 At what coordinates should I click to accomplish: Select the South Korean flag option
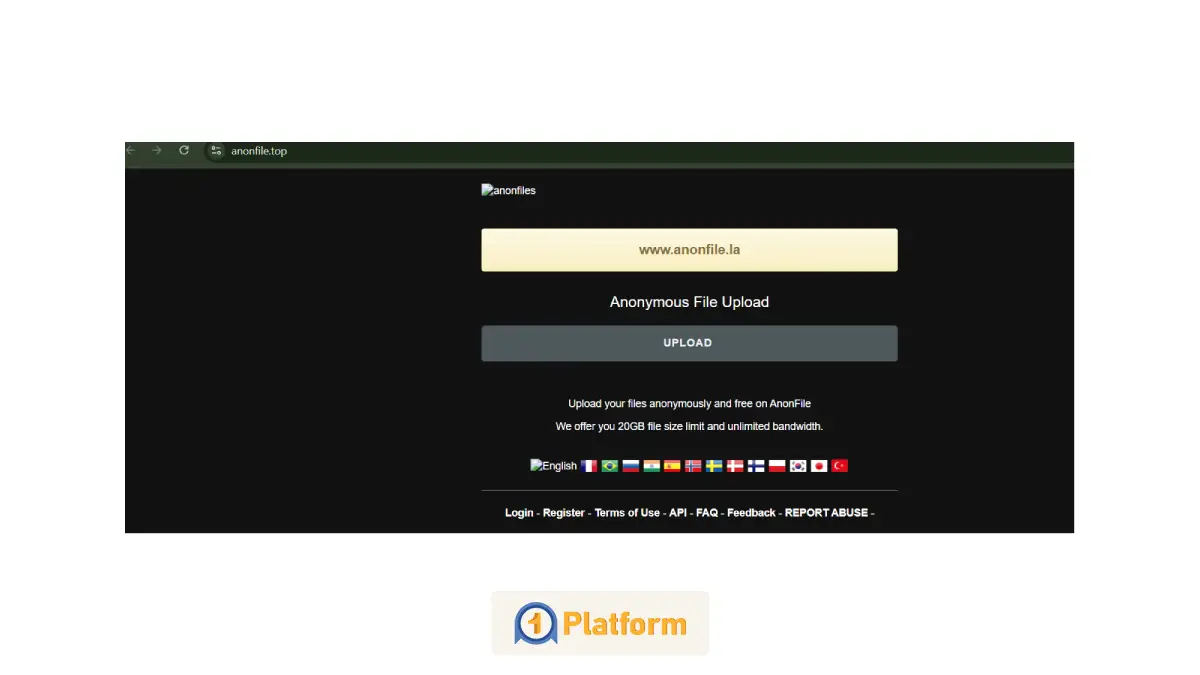(x=797, y=465)
